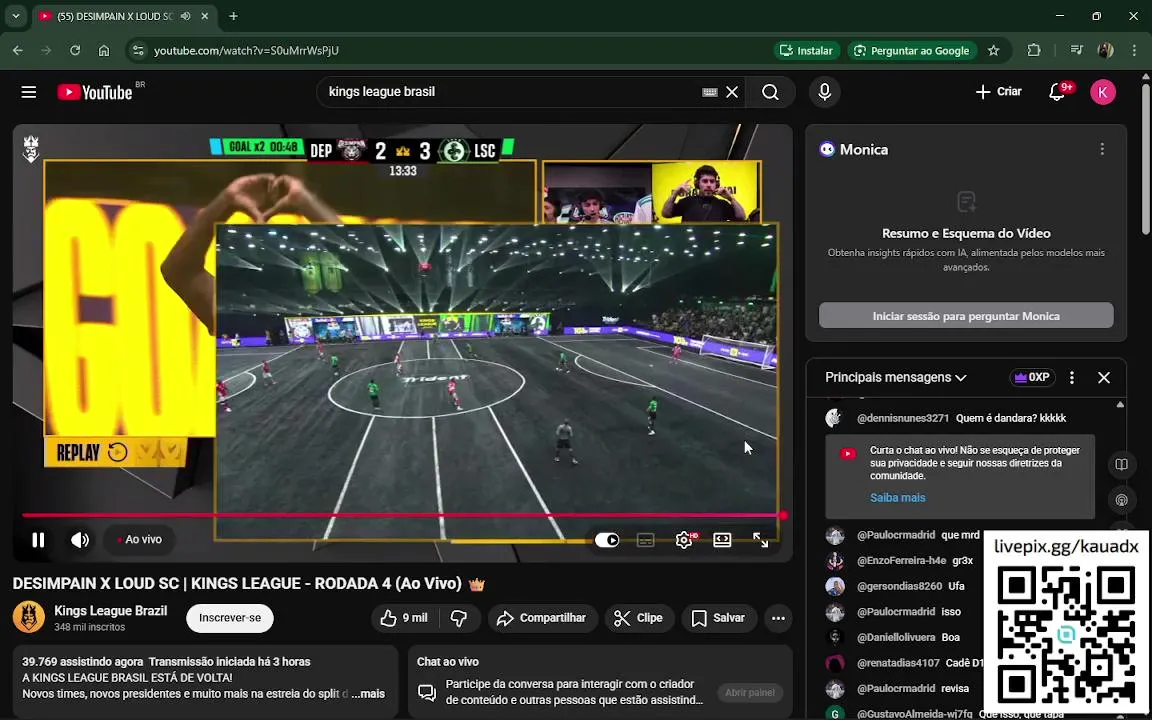Save the video with Salvar
The height and width of the screenshot is (720, 1152).
tap(719, 618)
